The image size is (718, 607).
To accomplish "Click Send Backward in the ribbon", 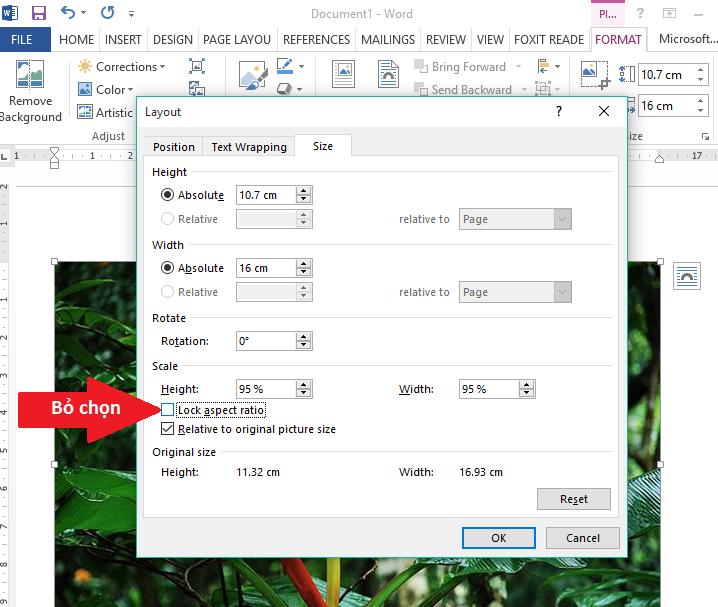I will point(463,90).
